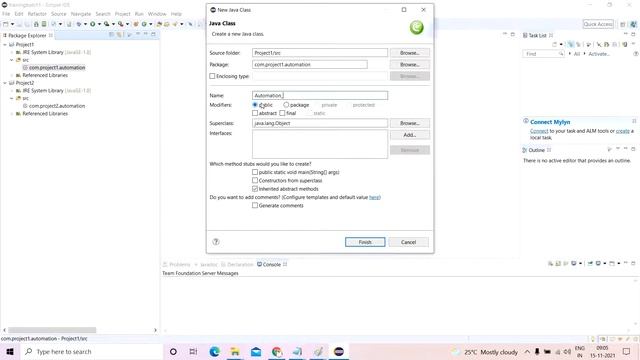Check public static void main stub checkbox
The image size is (640, 360).
click(x=255, y=172)
